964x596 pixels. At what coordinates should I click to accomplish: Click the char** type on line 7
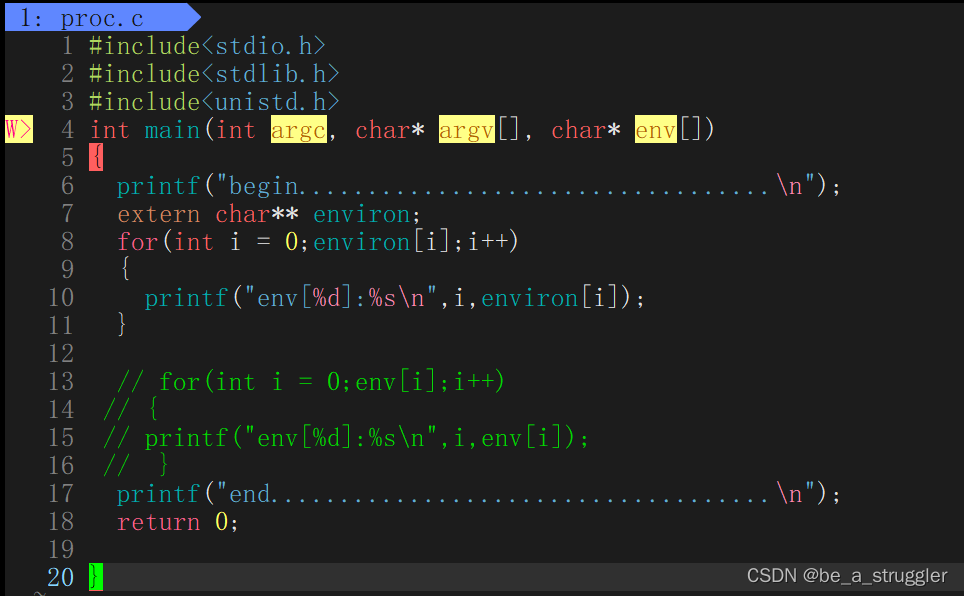pyautogui.click(x=257, y=214)
